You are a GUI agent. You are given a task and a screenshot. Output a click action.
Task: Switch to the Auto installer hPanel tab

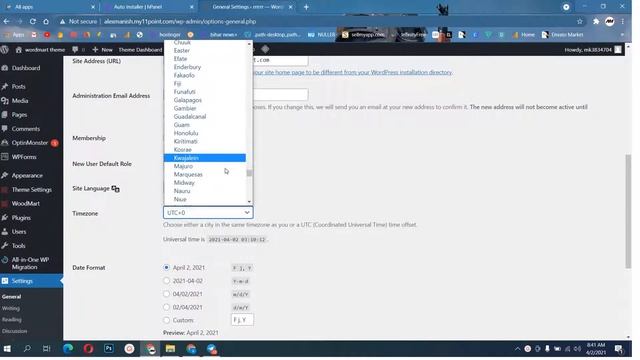[x=148, y=7]
